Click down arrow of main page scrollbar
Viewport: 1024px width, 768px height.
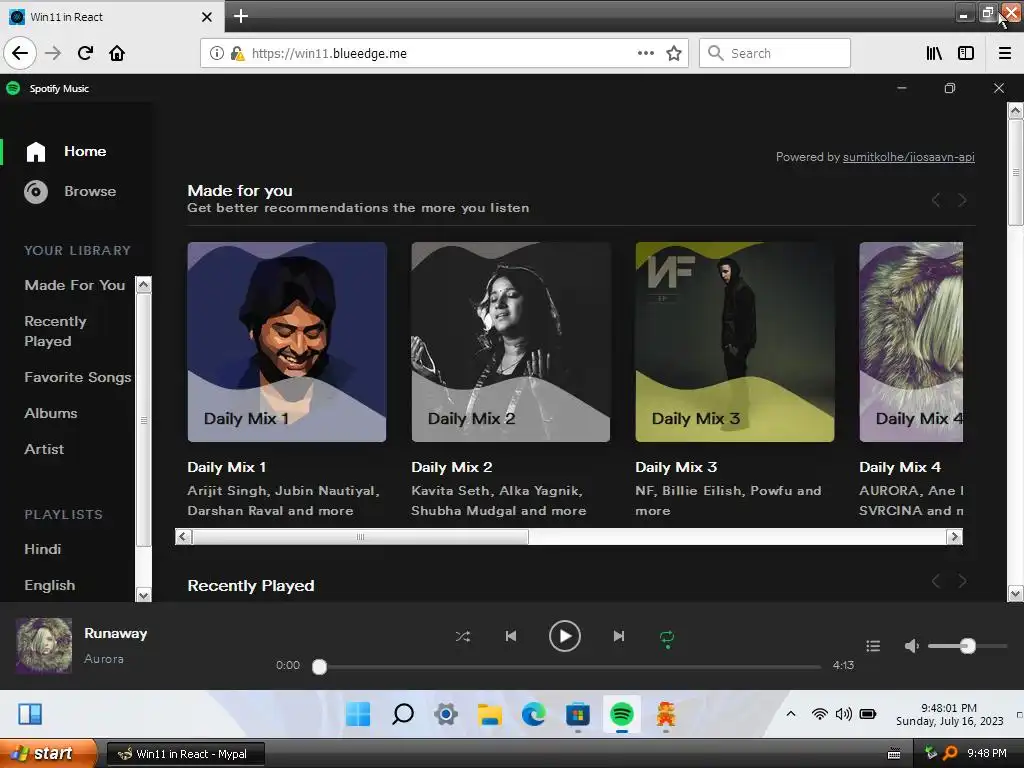coord(1016,594)
